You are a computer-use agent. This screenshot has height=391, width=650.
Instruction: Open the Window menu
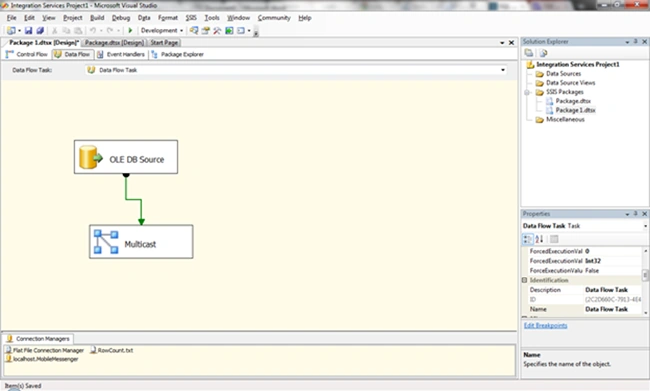tap(238, 18)
